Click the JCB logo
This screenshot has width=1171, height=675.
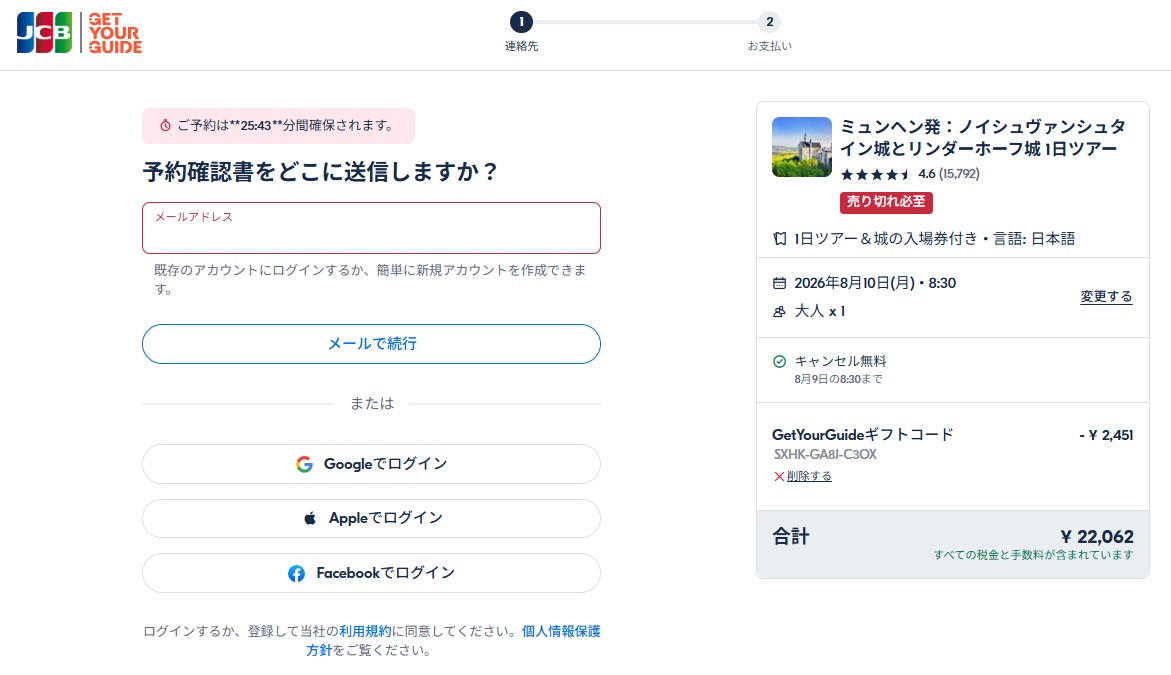[44, 33]
